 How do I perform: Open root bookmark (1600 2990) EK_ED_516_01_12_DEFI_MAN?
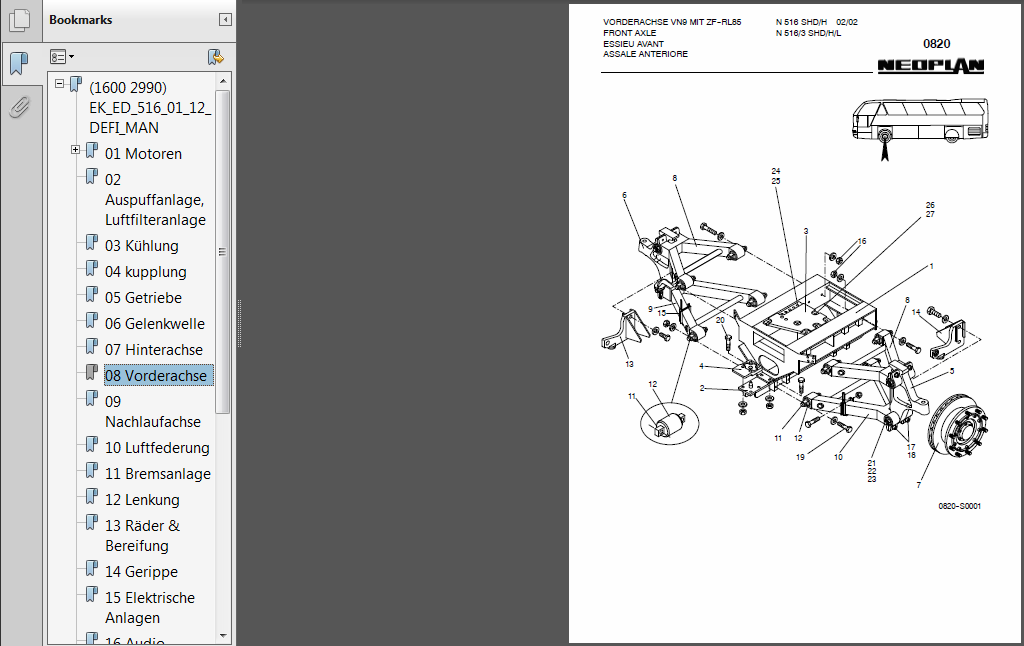pyautogui.click(x=150, y=107)
